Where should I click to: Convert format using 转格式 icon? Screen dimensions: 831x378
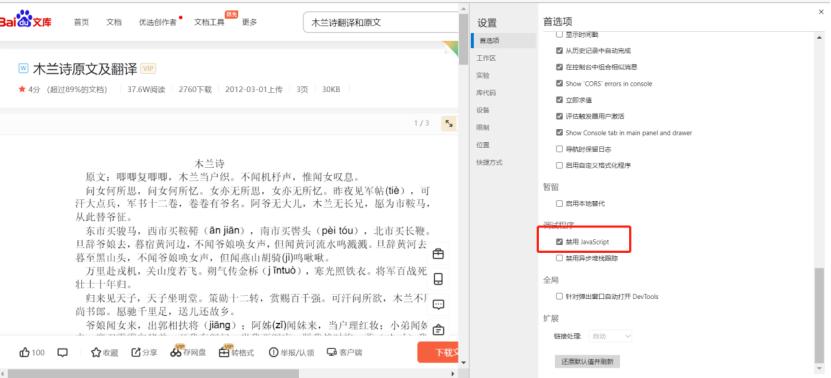point(236,352)
